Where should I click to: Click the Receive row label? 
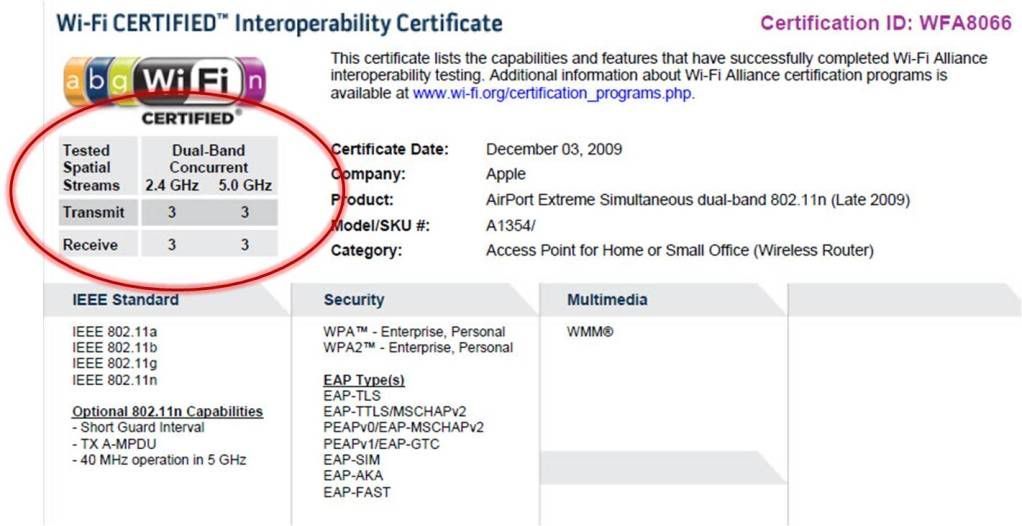tap(91, 245)
